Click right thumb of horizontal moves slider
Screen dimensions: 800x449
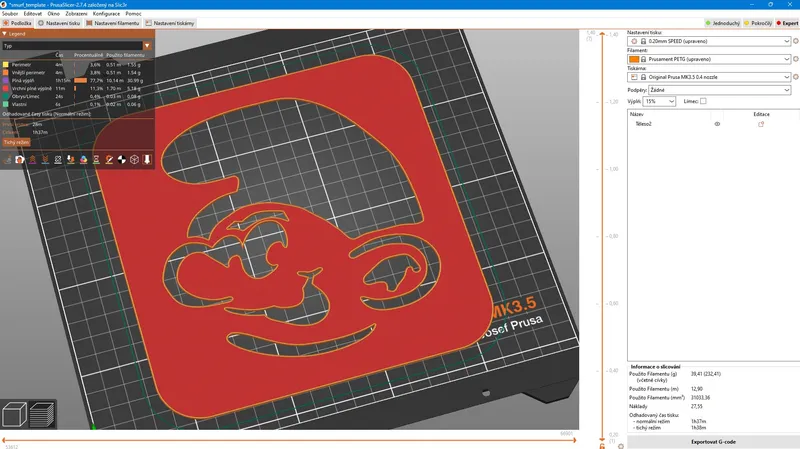(575, 439)
